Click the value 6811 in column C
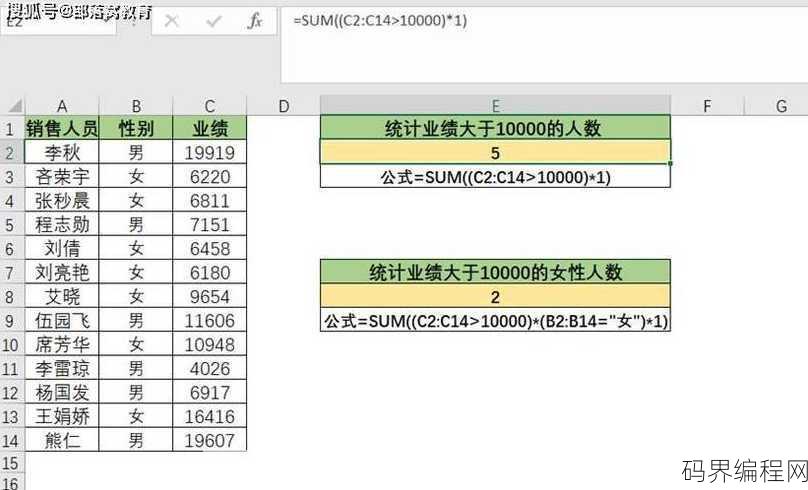Screen dimensions: 808x490 [x=210, y=200]
